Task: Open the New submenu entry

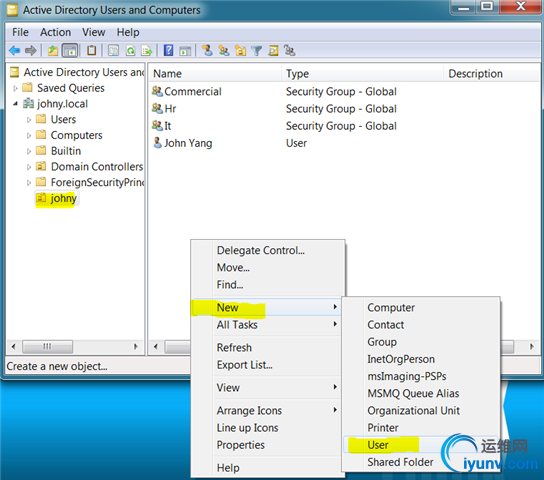Action: click(x=267, y=307)
